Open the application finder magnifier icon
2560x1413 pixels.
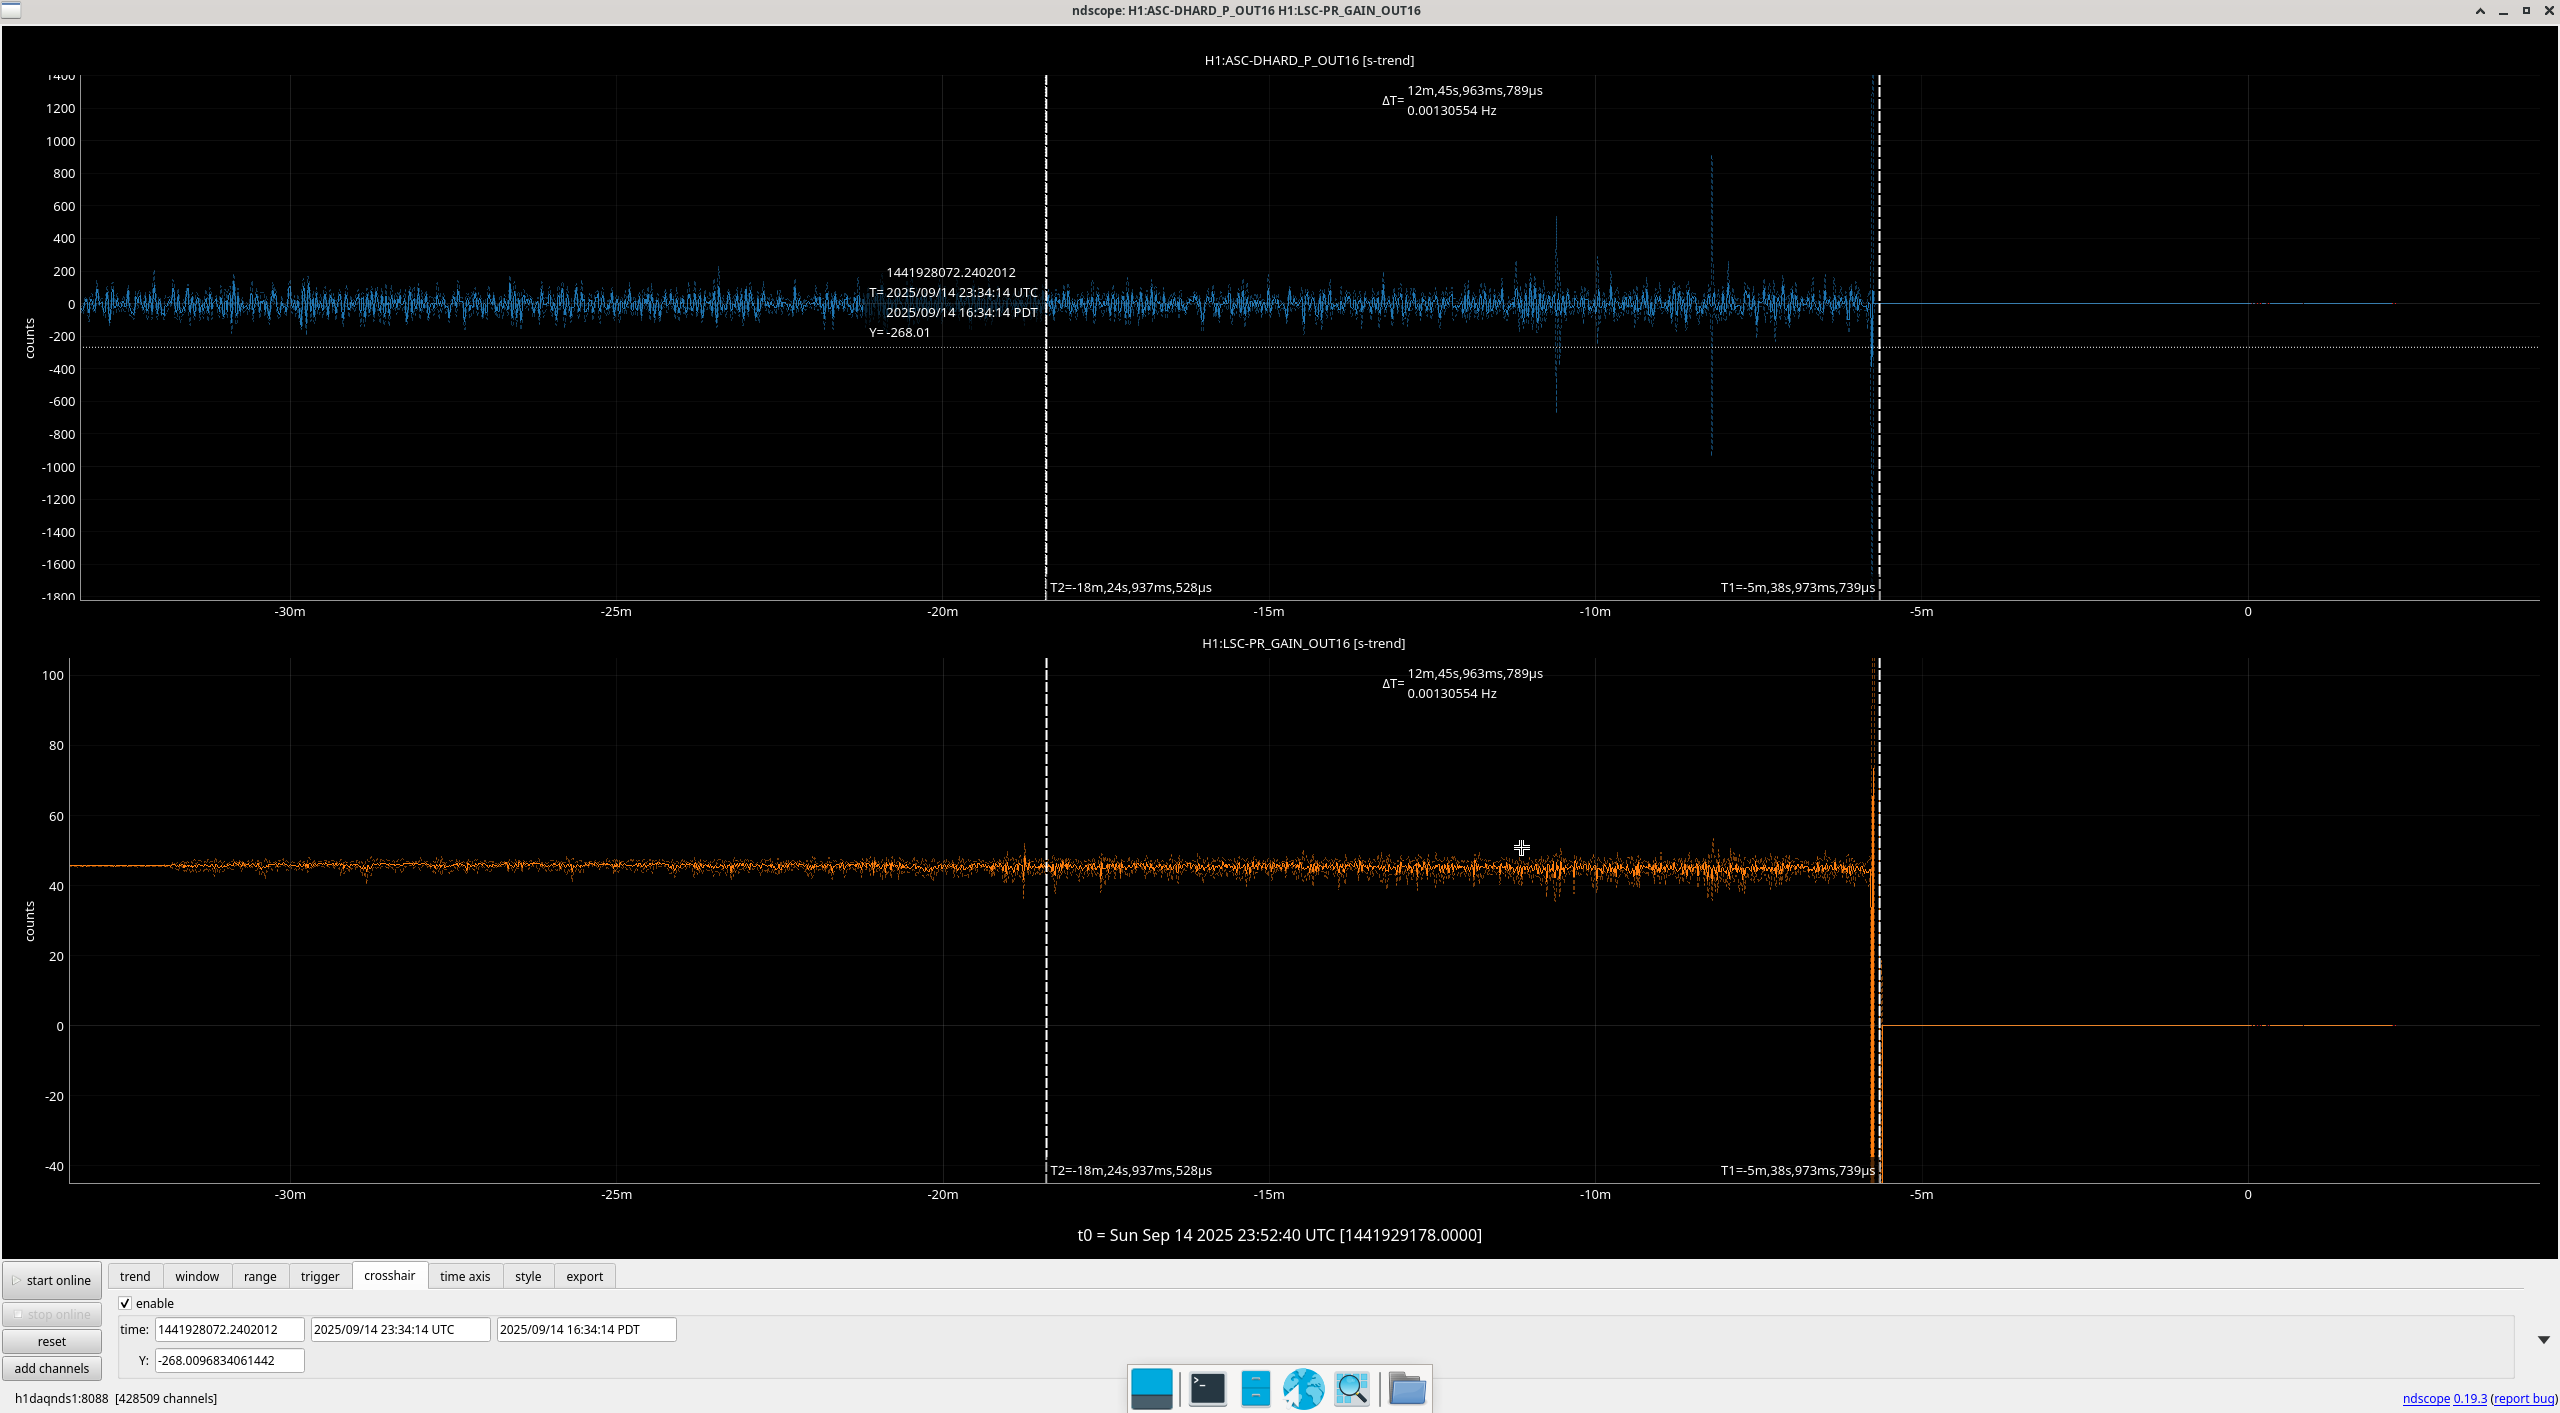click(1352, 1389)
